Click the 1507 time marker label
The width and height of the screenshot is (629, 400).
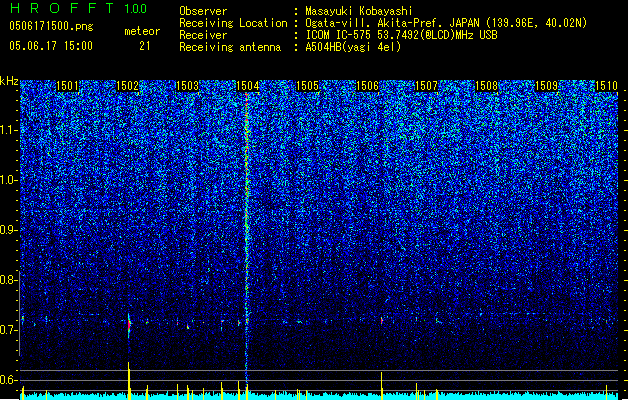pyautogui.click(x=426, y=86)
